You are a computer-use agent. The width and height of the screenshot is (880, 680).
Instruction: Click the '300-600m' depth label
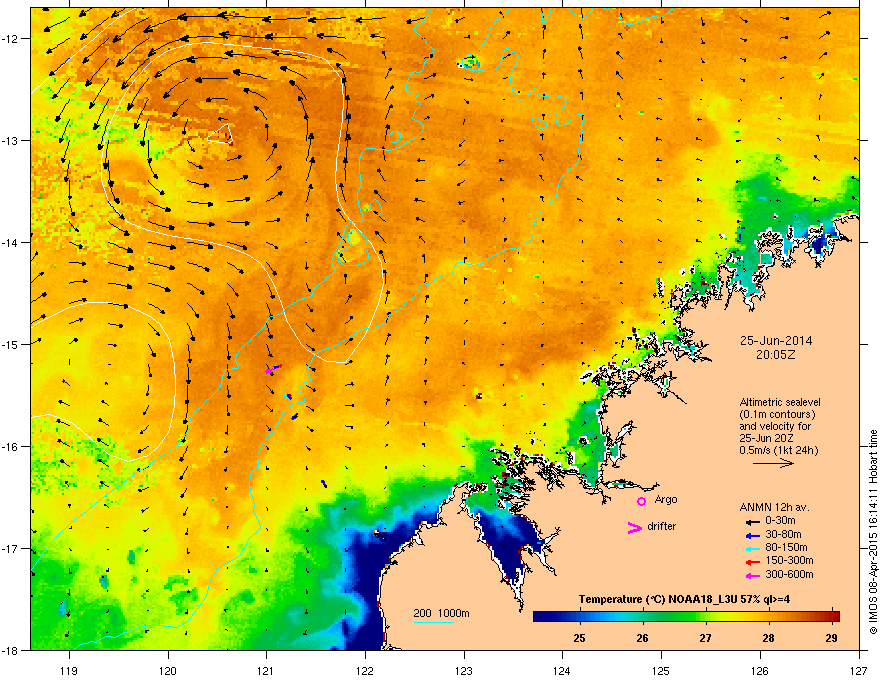(790, 574)
